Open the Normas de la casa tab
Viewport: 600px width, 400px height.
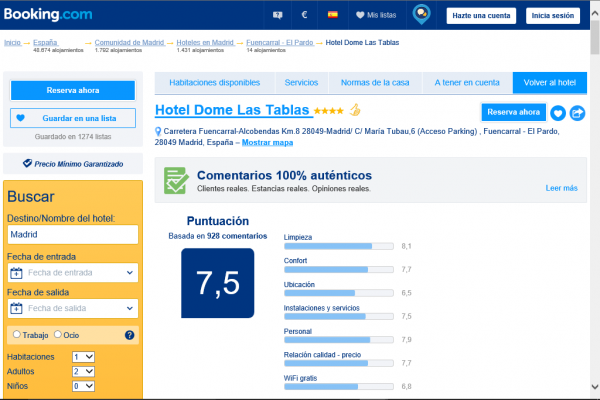375,83
